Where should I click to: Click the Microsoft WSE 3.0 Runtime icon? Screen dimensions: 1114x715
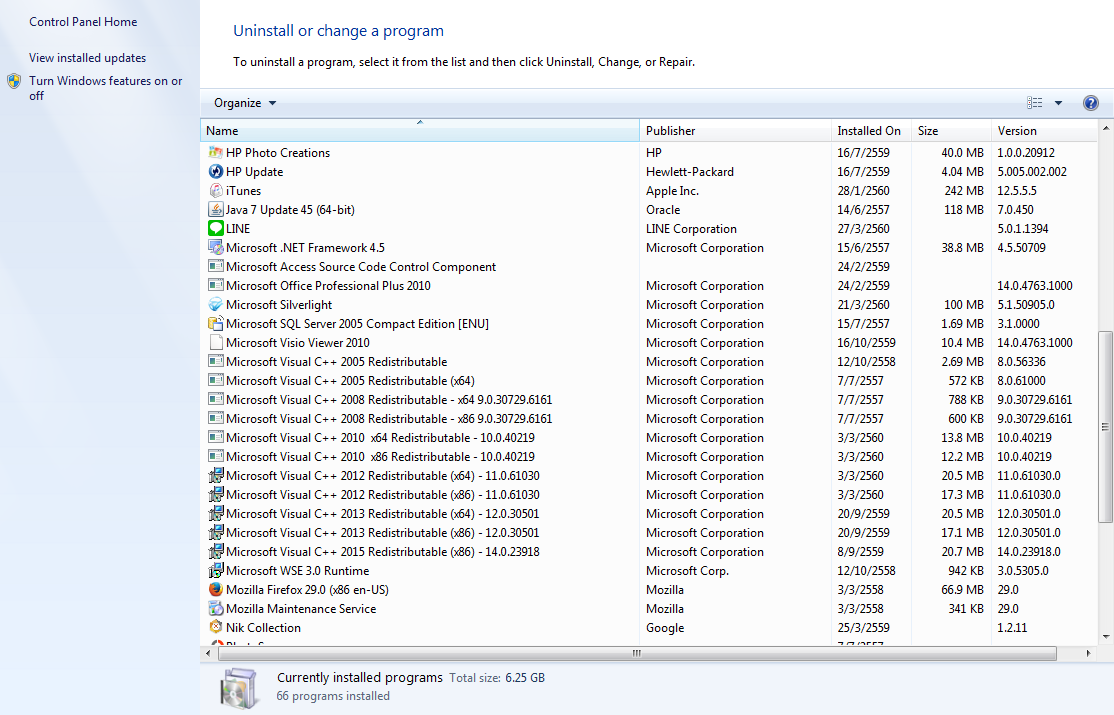[215, 571]
